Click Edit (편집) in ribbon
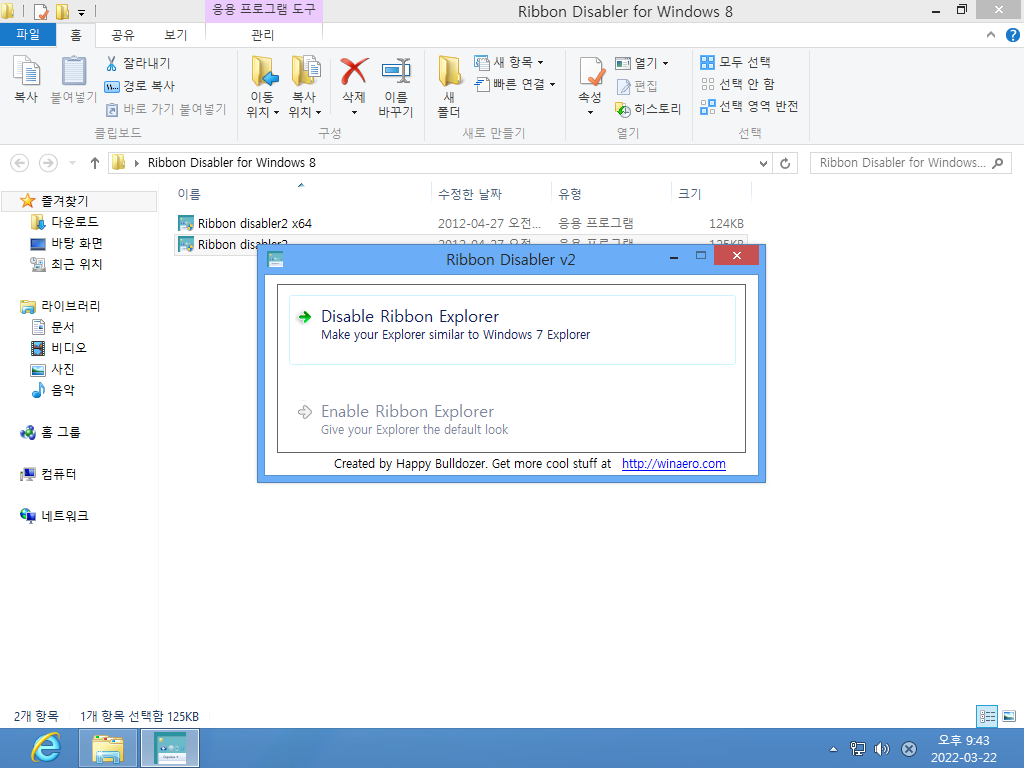Screen dimensions: 1024x768 (x=637, y=86)
